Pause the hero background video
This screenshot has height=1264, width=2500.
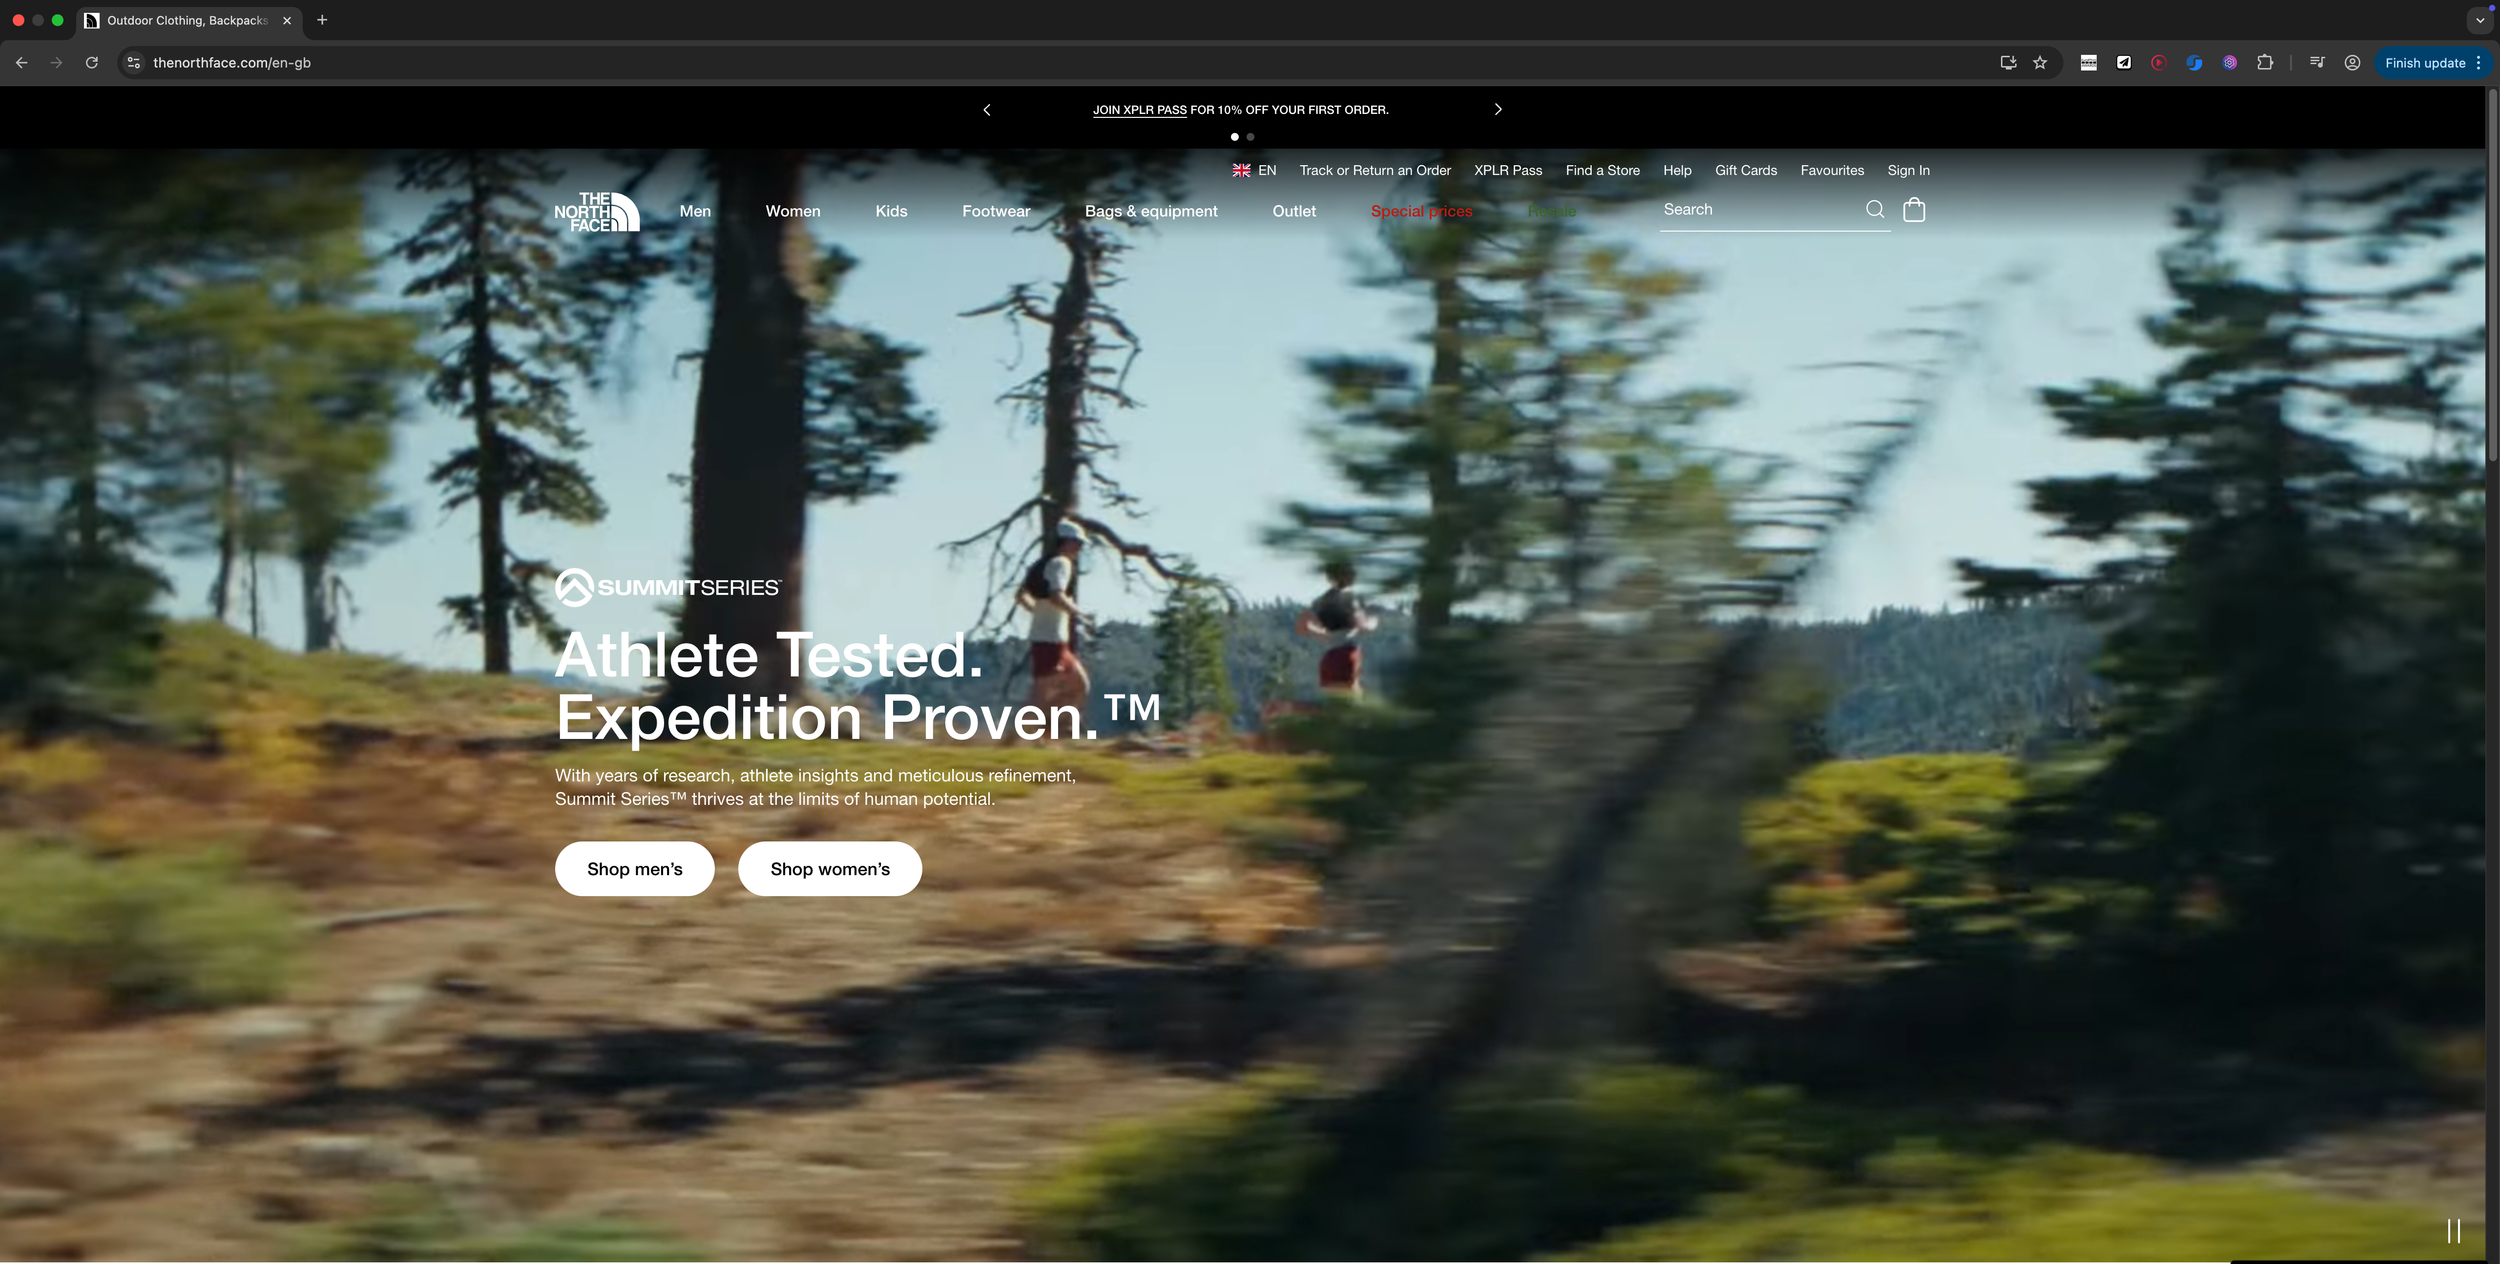point(2453,1231)
